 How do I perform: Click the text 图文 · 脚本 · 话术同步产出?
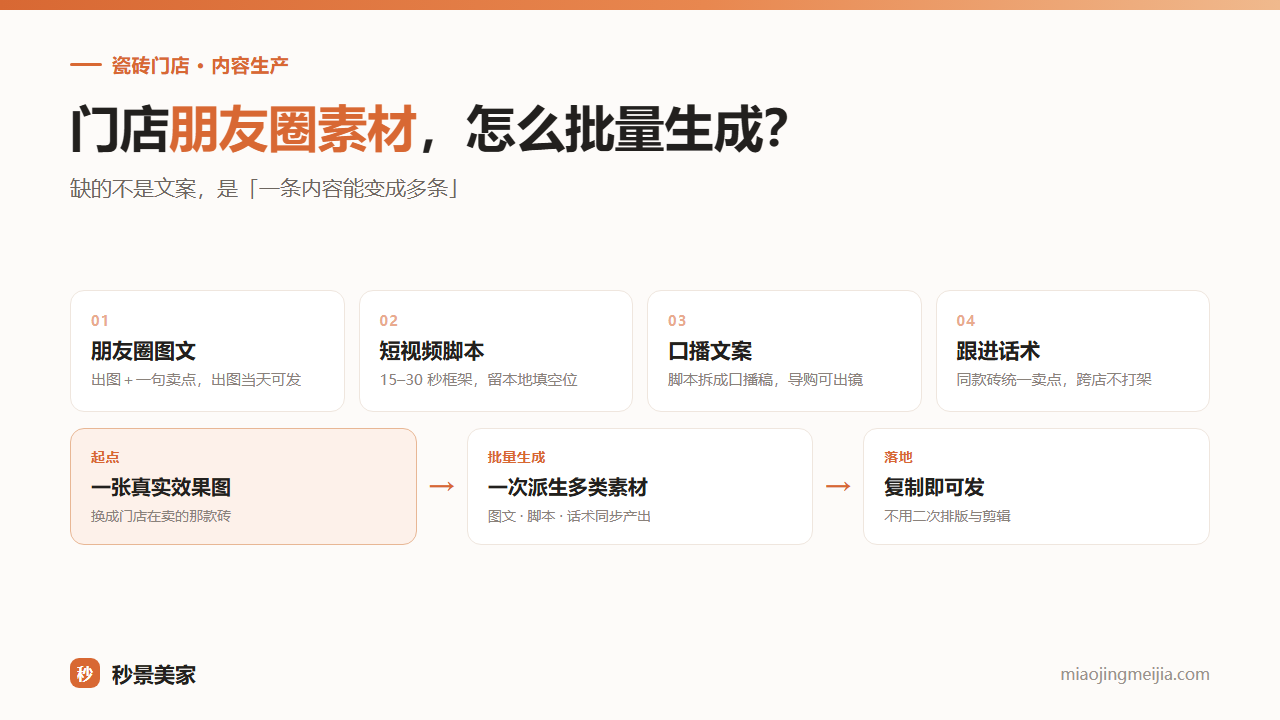569,516
